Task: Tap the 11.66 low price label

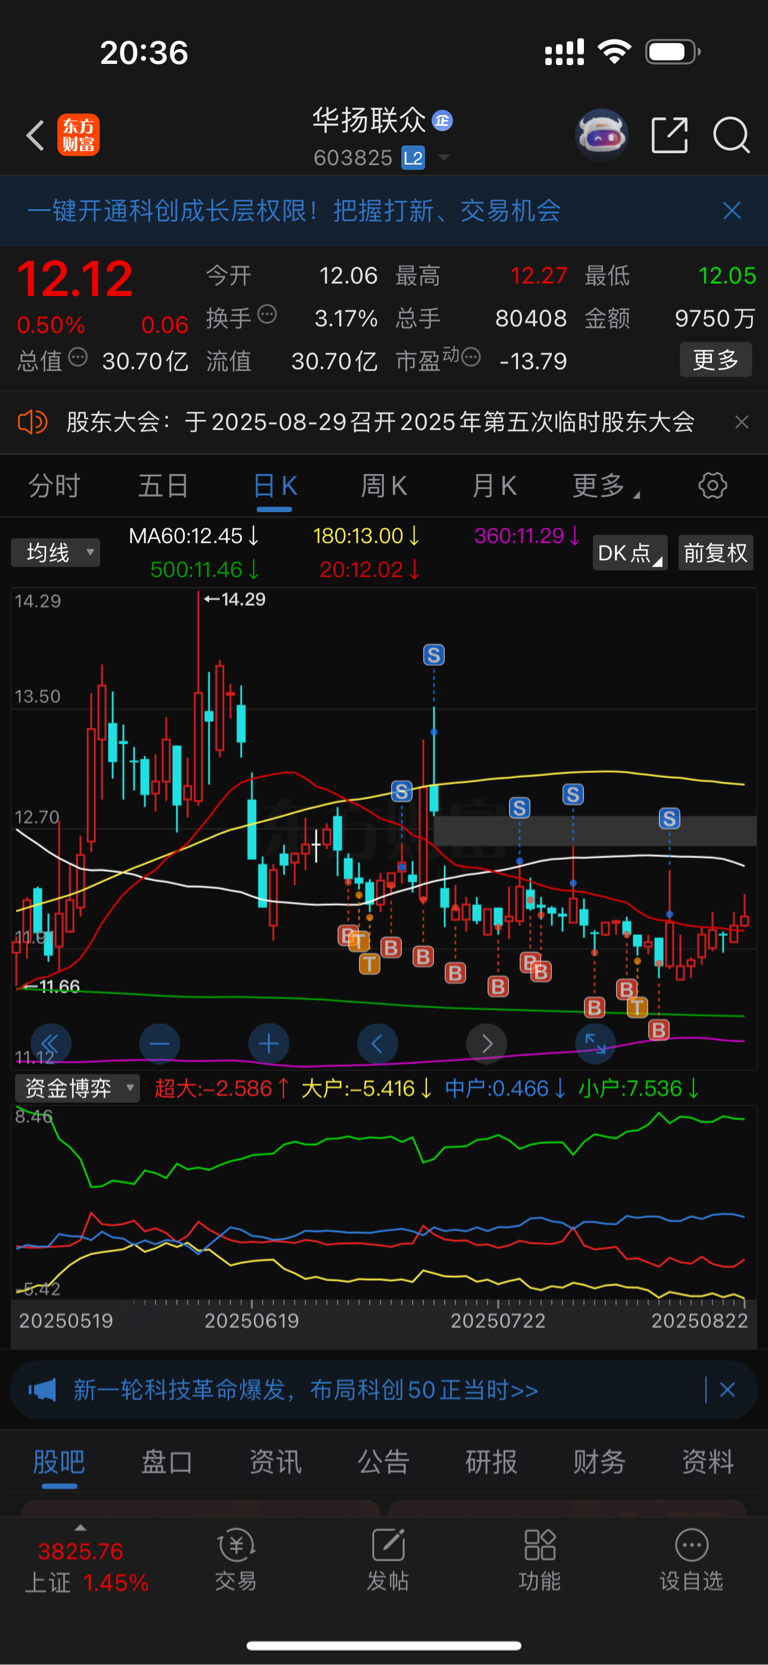Action: [x=51, y=986]
